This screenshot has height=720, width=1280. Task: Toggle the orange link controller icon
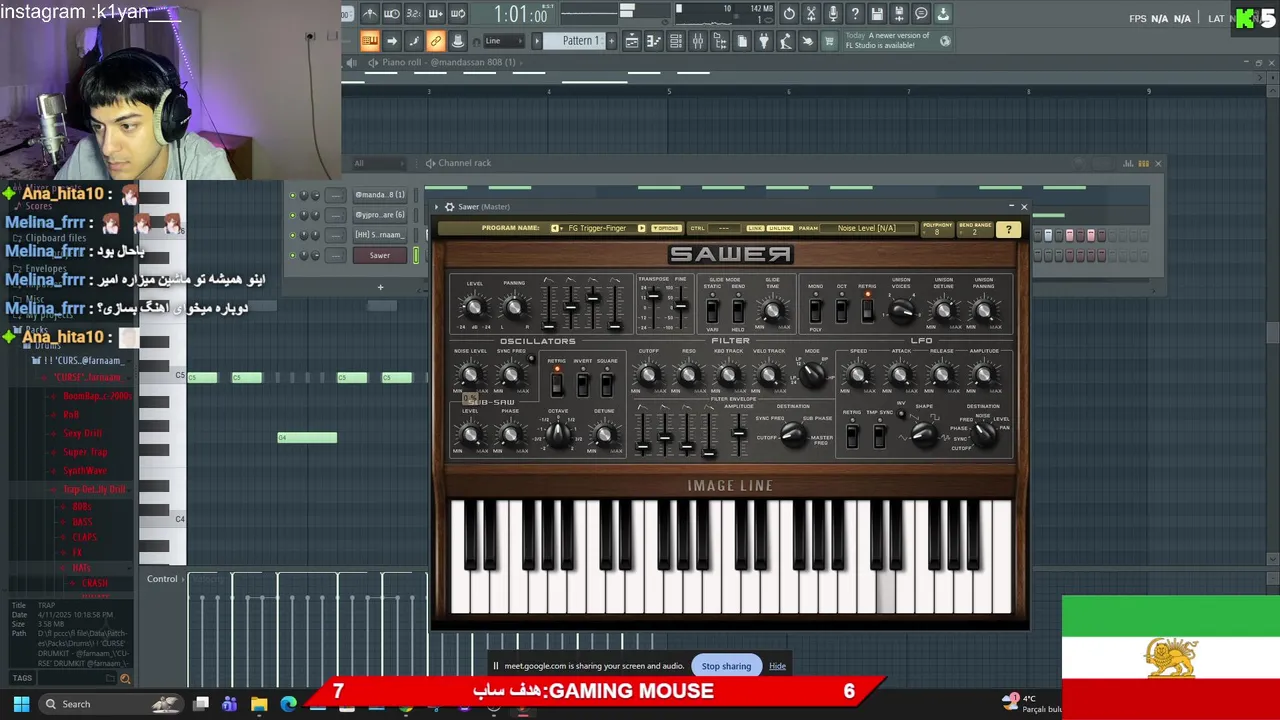pyautogui.click(x=436, y=41)
